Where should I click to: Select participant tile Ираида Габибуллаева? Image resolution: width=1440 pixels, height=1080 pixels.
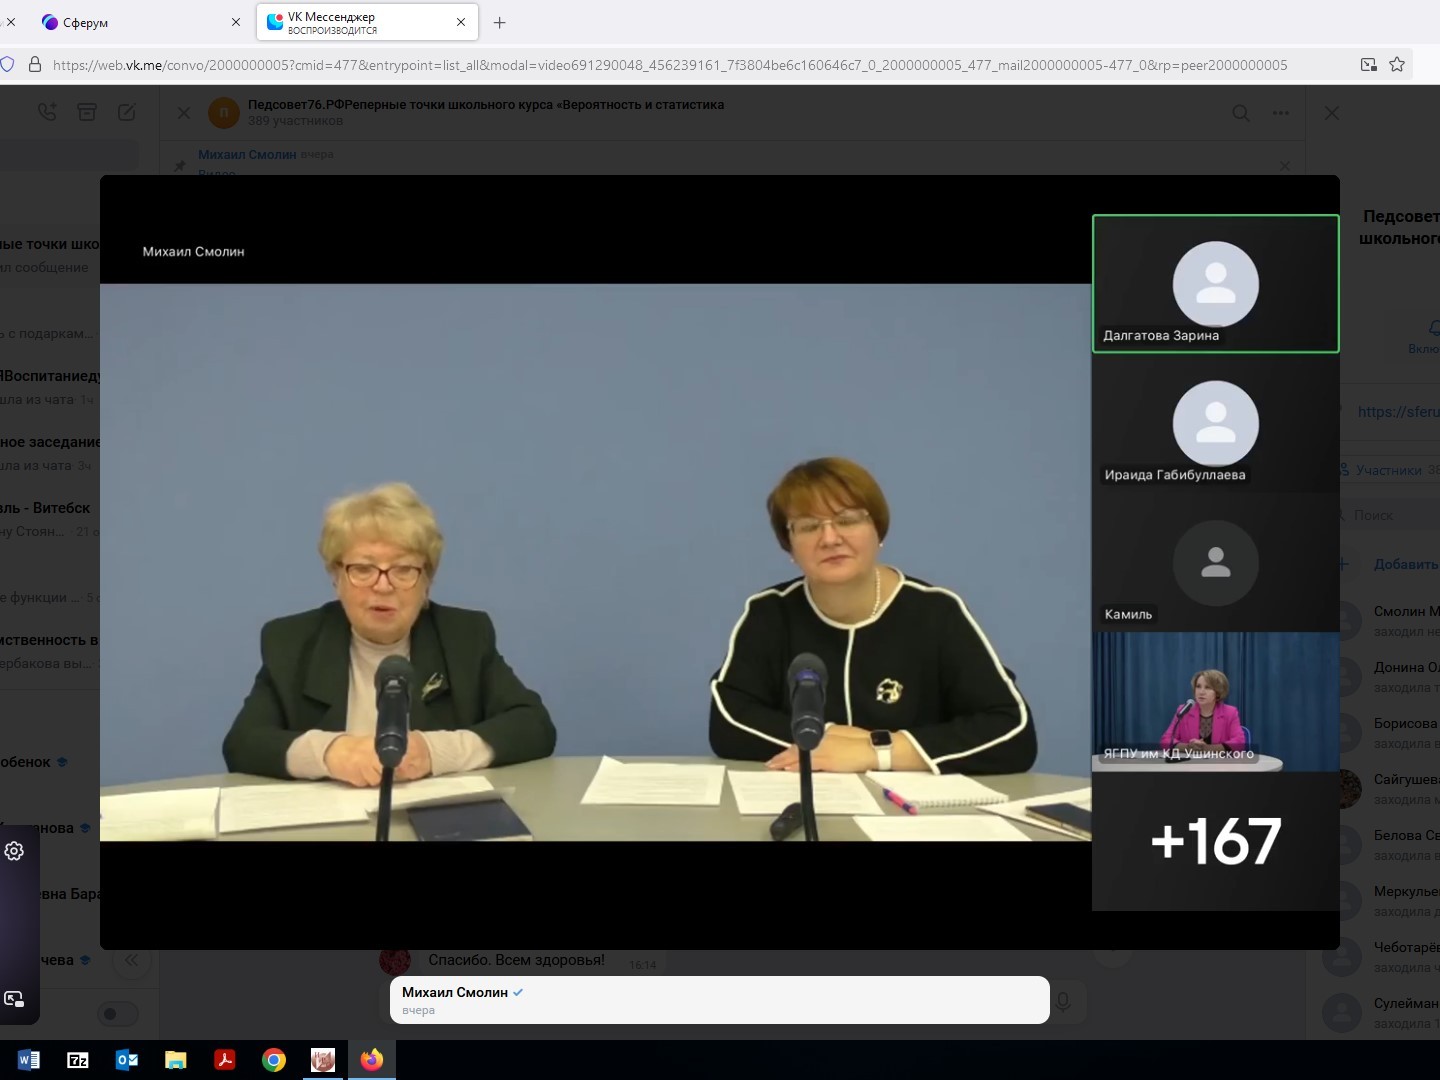(x=1215, y=423)
